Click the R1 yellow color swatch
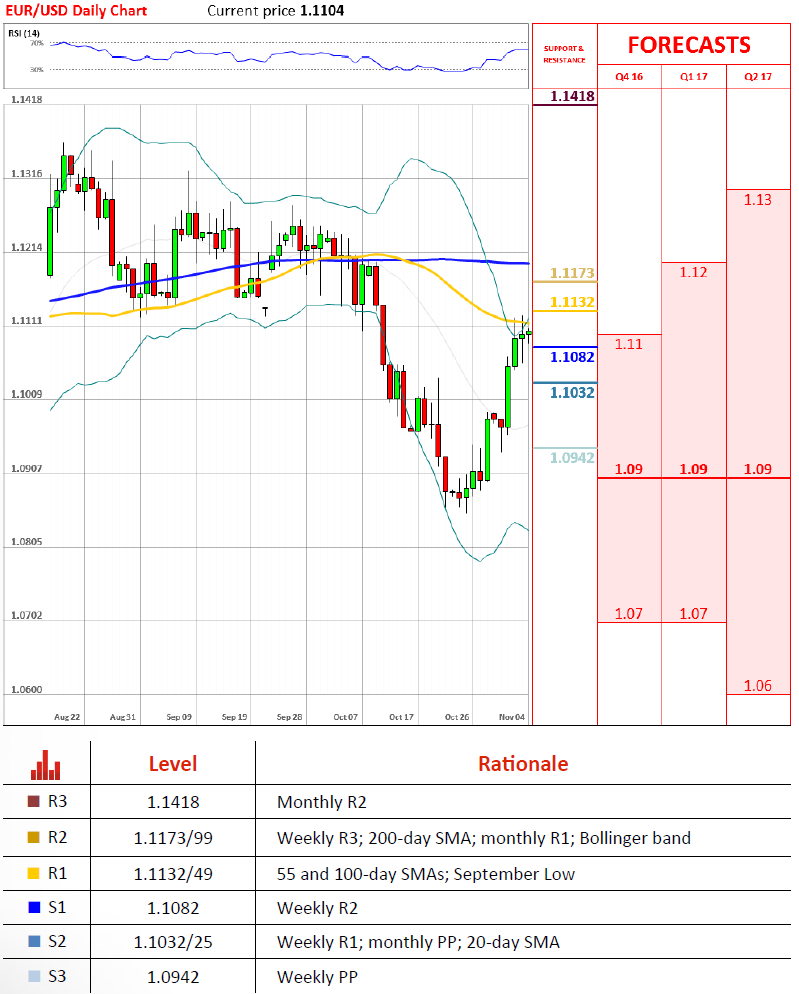This screenshot has width=799, height=994. 34,874
